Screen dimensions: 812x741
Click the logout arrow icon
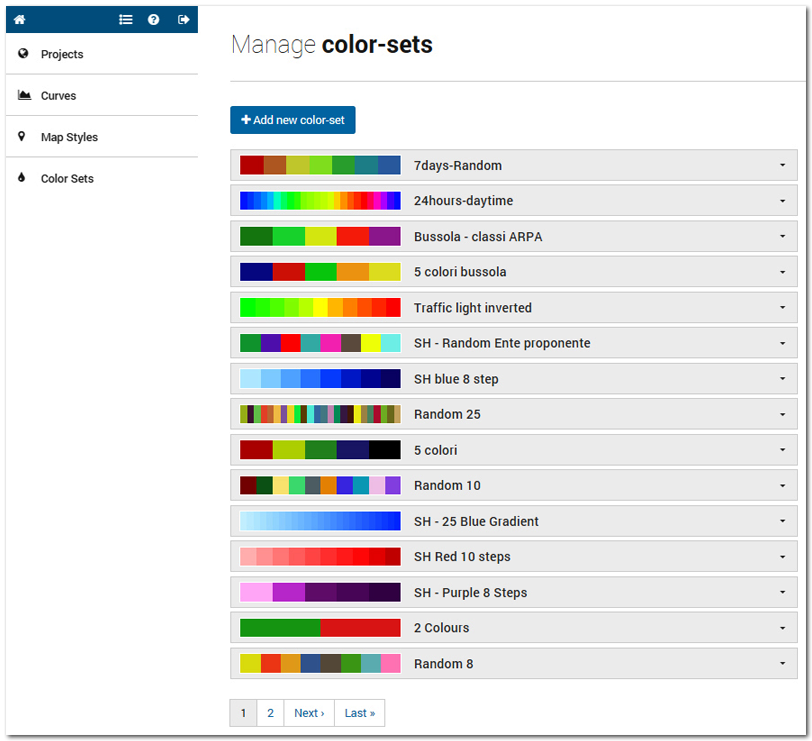pyautogui.click(x=183, y=20)
